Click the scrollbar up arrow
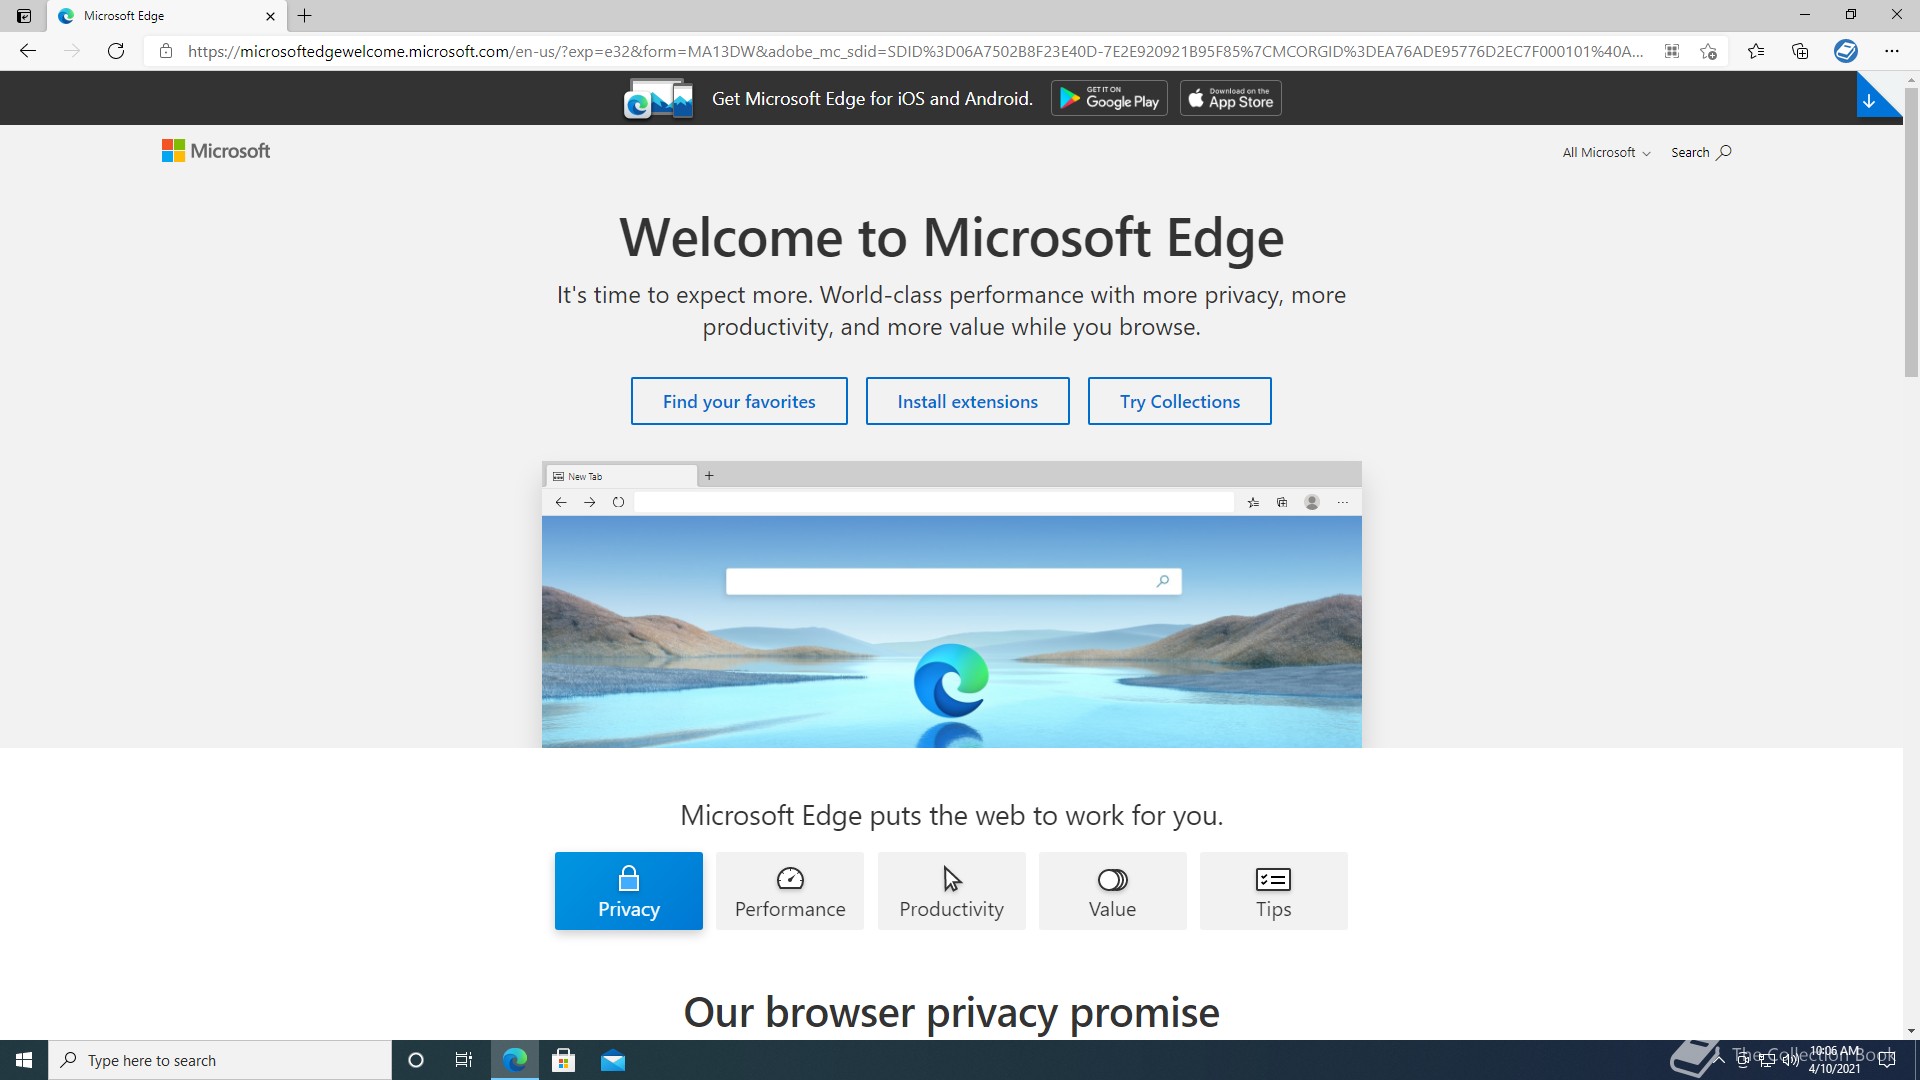 pyautogui.click(x=1911, y=79)
